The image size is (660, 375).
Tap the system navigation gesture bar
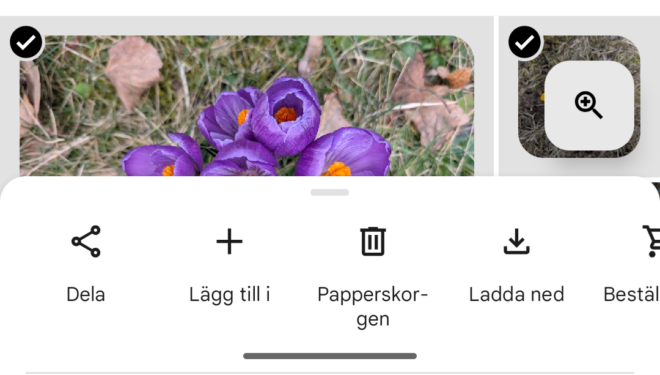tap(330, 356)
